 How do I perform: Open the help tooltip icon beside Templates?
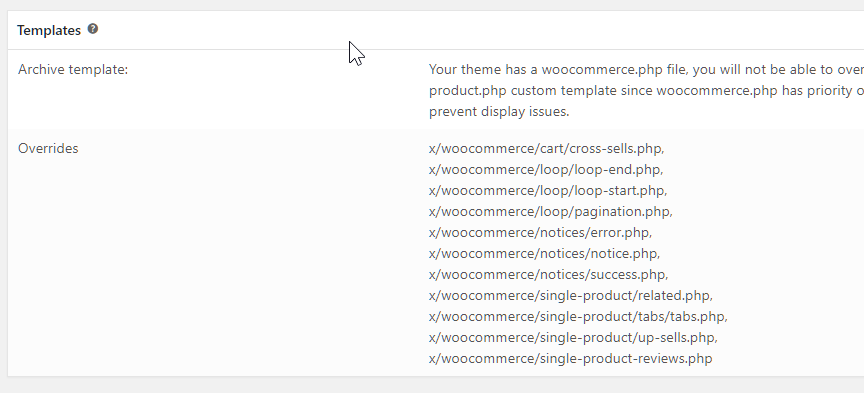[93, 29]
